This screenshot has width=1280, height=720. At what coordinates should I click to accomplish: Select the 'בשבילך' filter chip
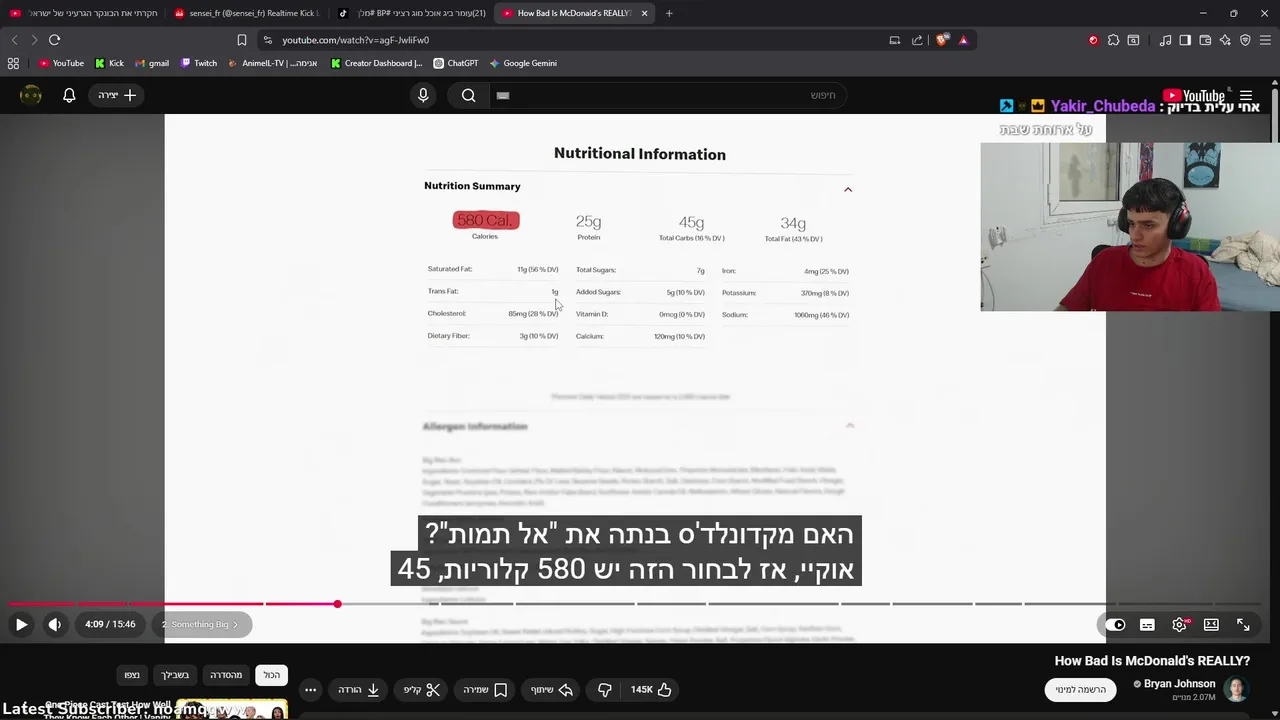tap(175, 675)
